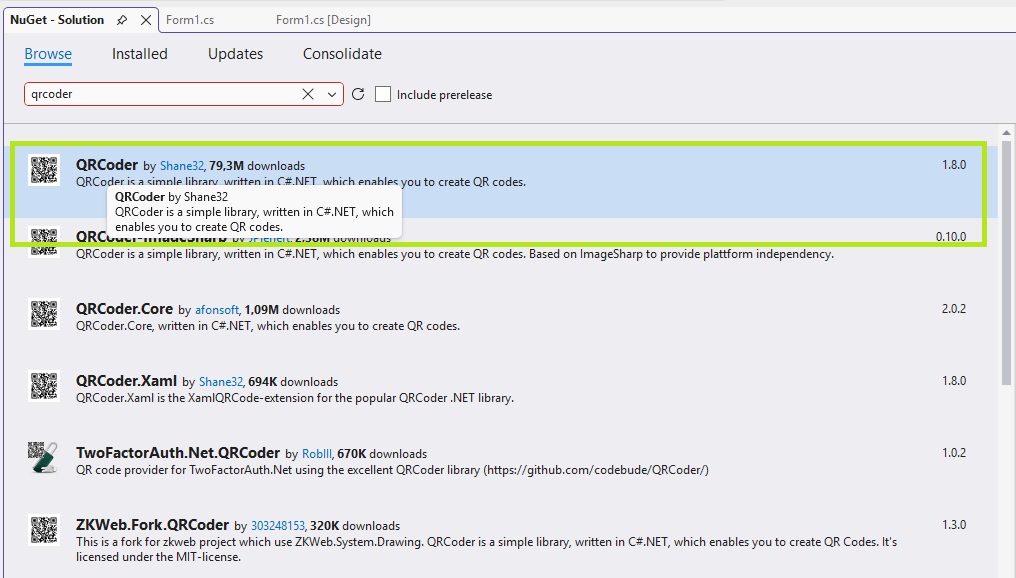
Task: Click version 0.10.0 of QRCoder-ImageSharp
Action: pyautogui.click(x=951, y=237)
